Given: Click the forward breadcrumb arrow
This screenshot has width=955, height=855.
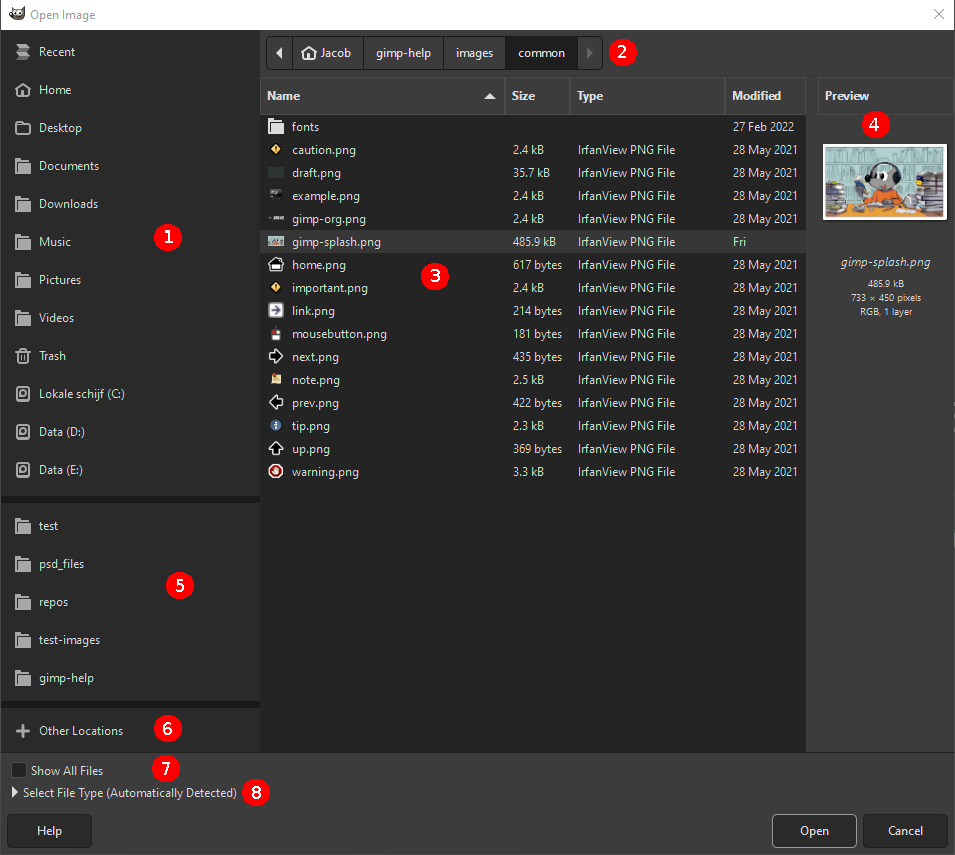Looking at the screenshot, I should (588, 52).
